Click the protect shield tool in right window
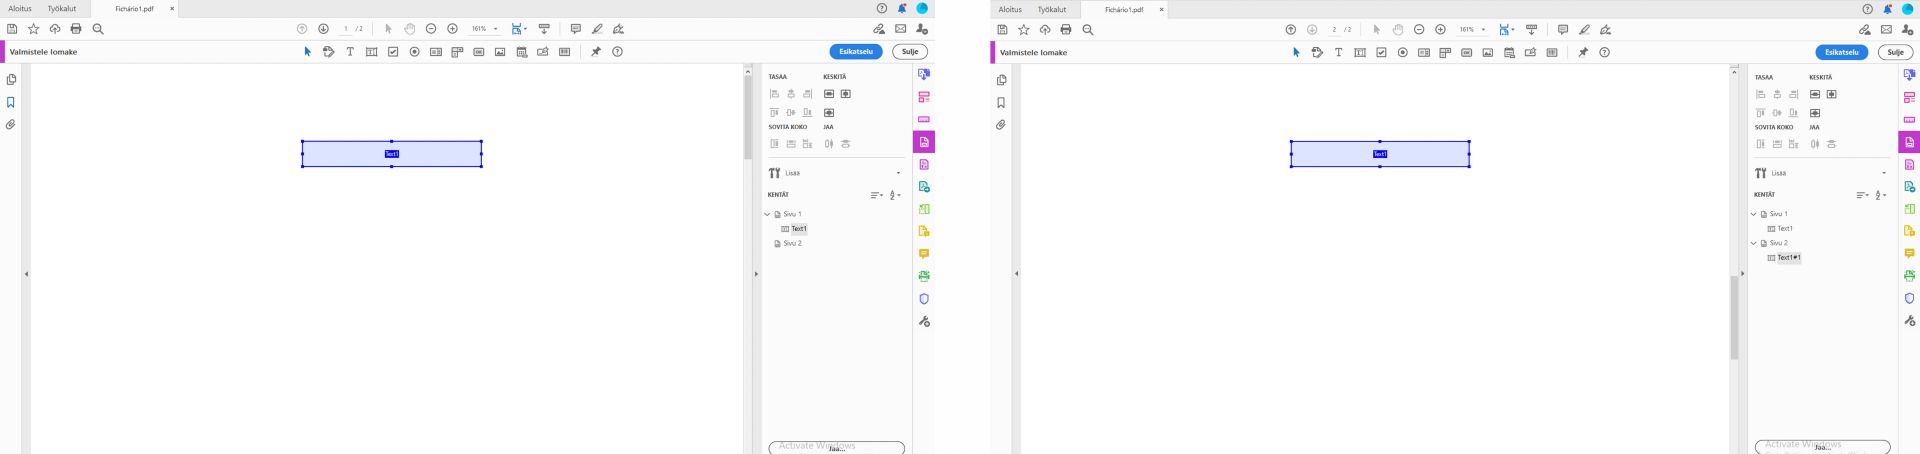This screenshot has height=454, width=1920. pyautogui.click(x=1909, y=298)
